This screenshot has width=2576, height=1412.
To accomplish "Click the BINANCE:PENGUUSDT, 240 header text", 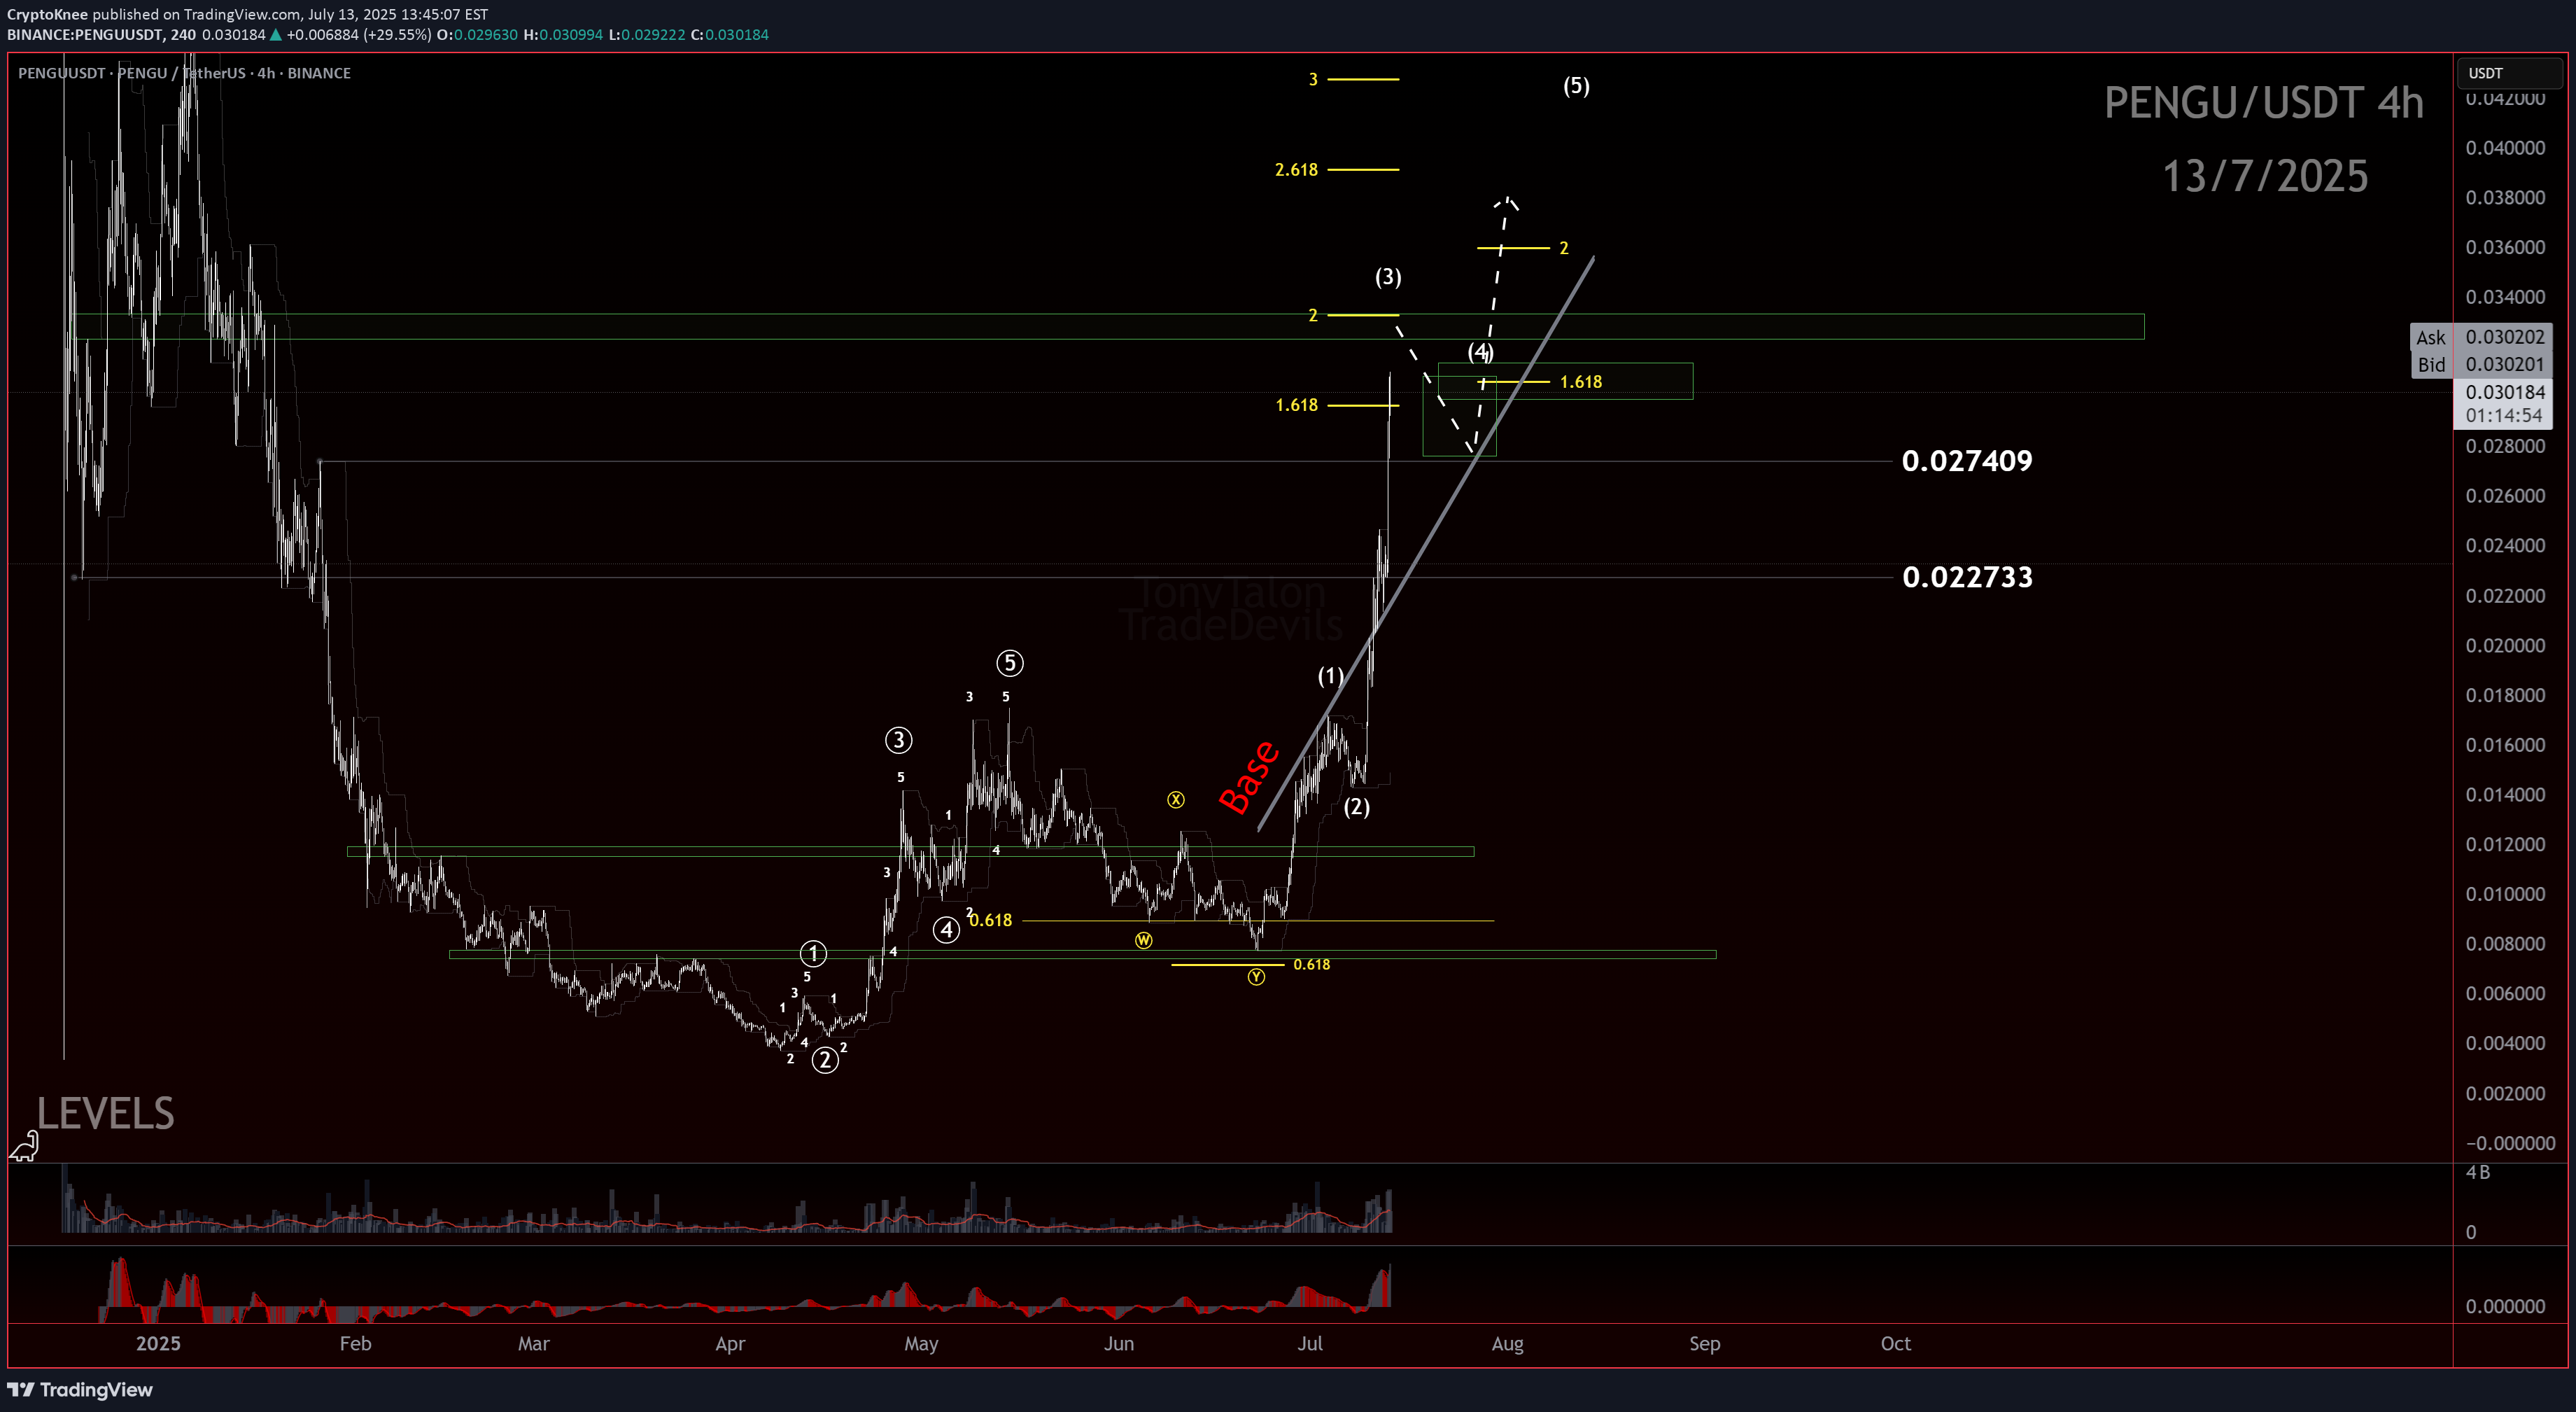I will point(101,35).
